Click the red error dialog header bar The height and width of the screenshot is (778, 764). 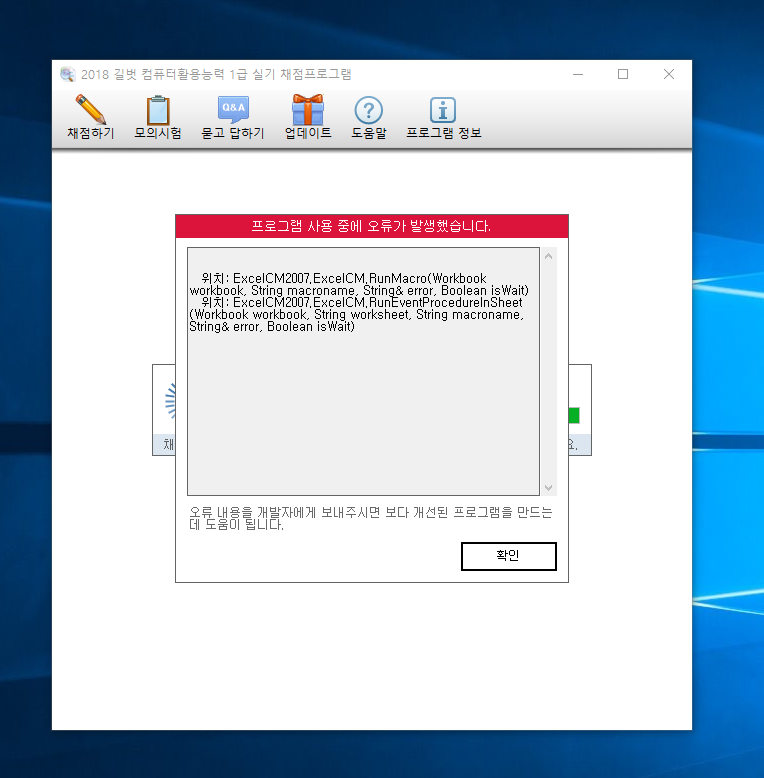[371, 226]
